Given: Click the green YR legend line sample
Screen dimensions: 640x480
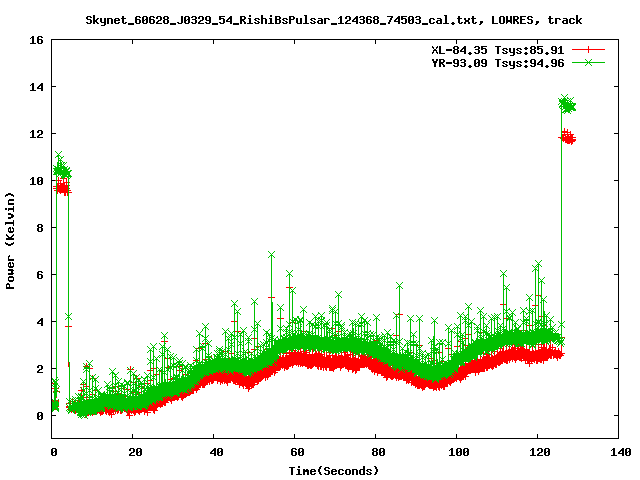Looking at the screenshot, I should pyautogui.click(x=588, y=63).
